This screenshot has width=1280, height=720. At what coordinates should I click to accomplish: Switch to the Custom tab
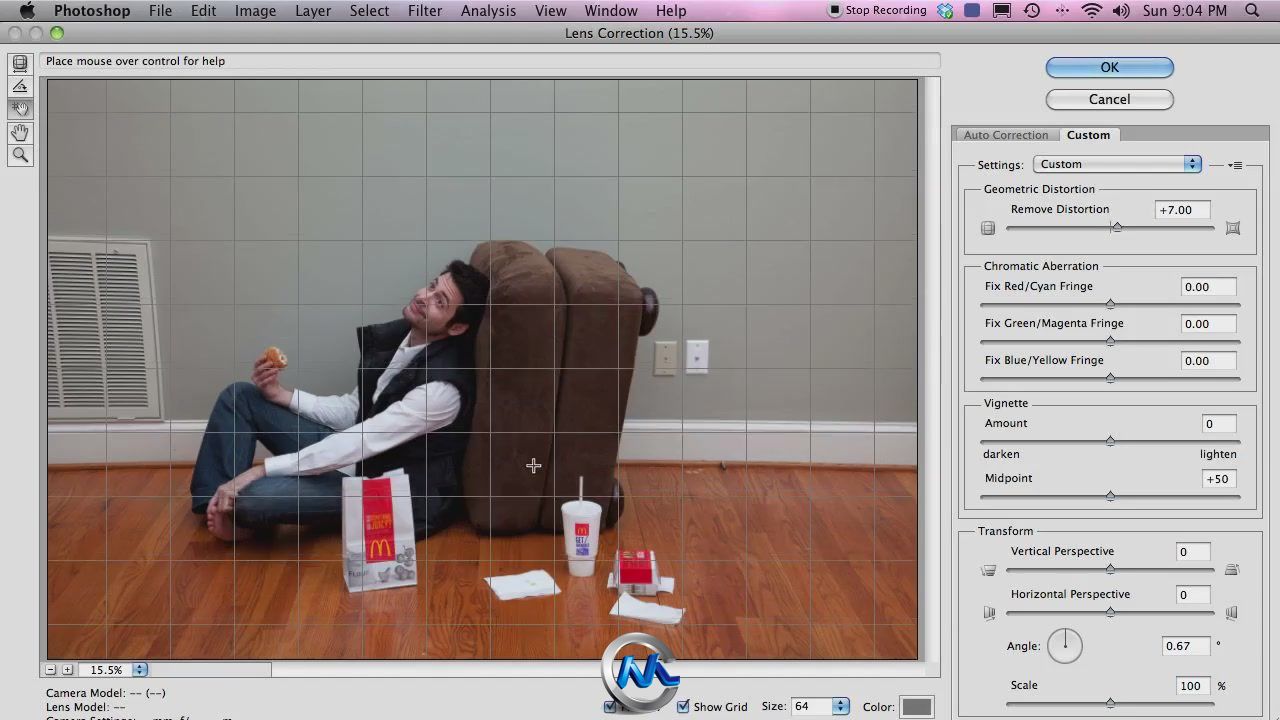(1088, 135)
